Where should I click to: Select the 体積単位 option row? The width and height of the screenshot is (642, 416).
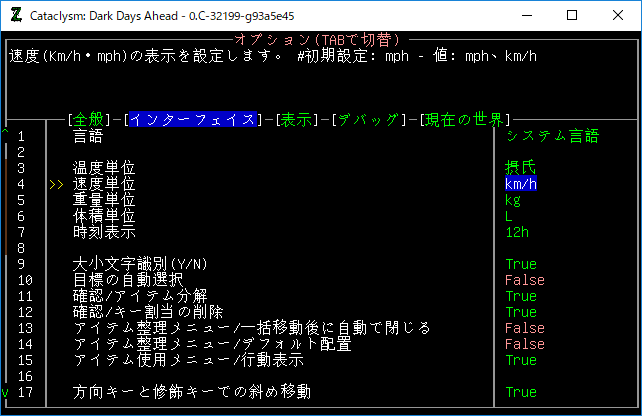coord(105,216)
